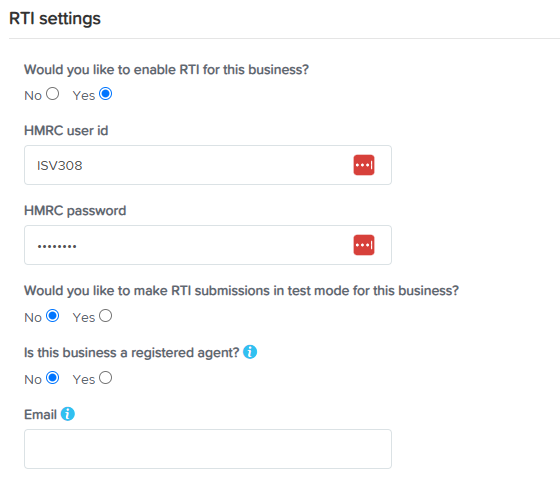Select Yes for enabling RTI
Viewport: 560px width, 495px height.
pyautogui.click(x=105, y=94)
